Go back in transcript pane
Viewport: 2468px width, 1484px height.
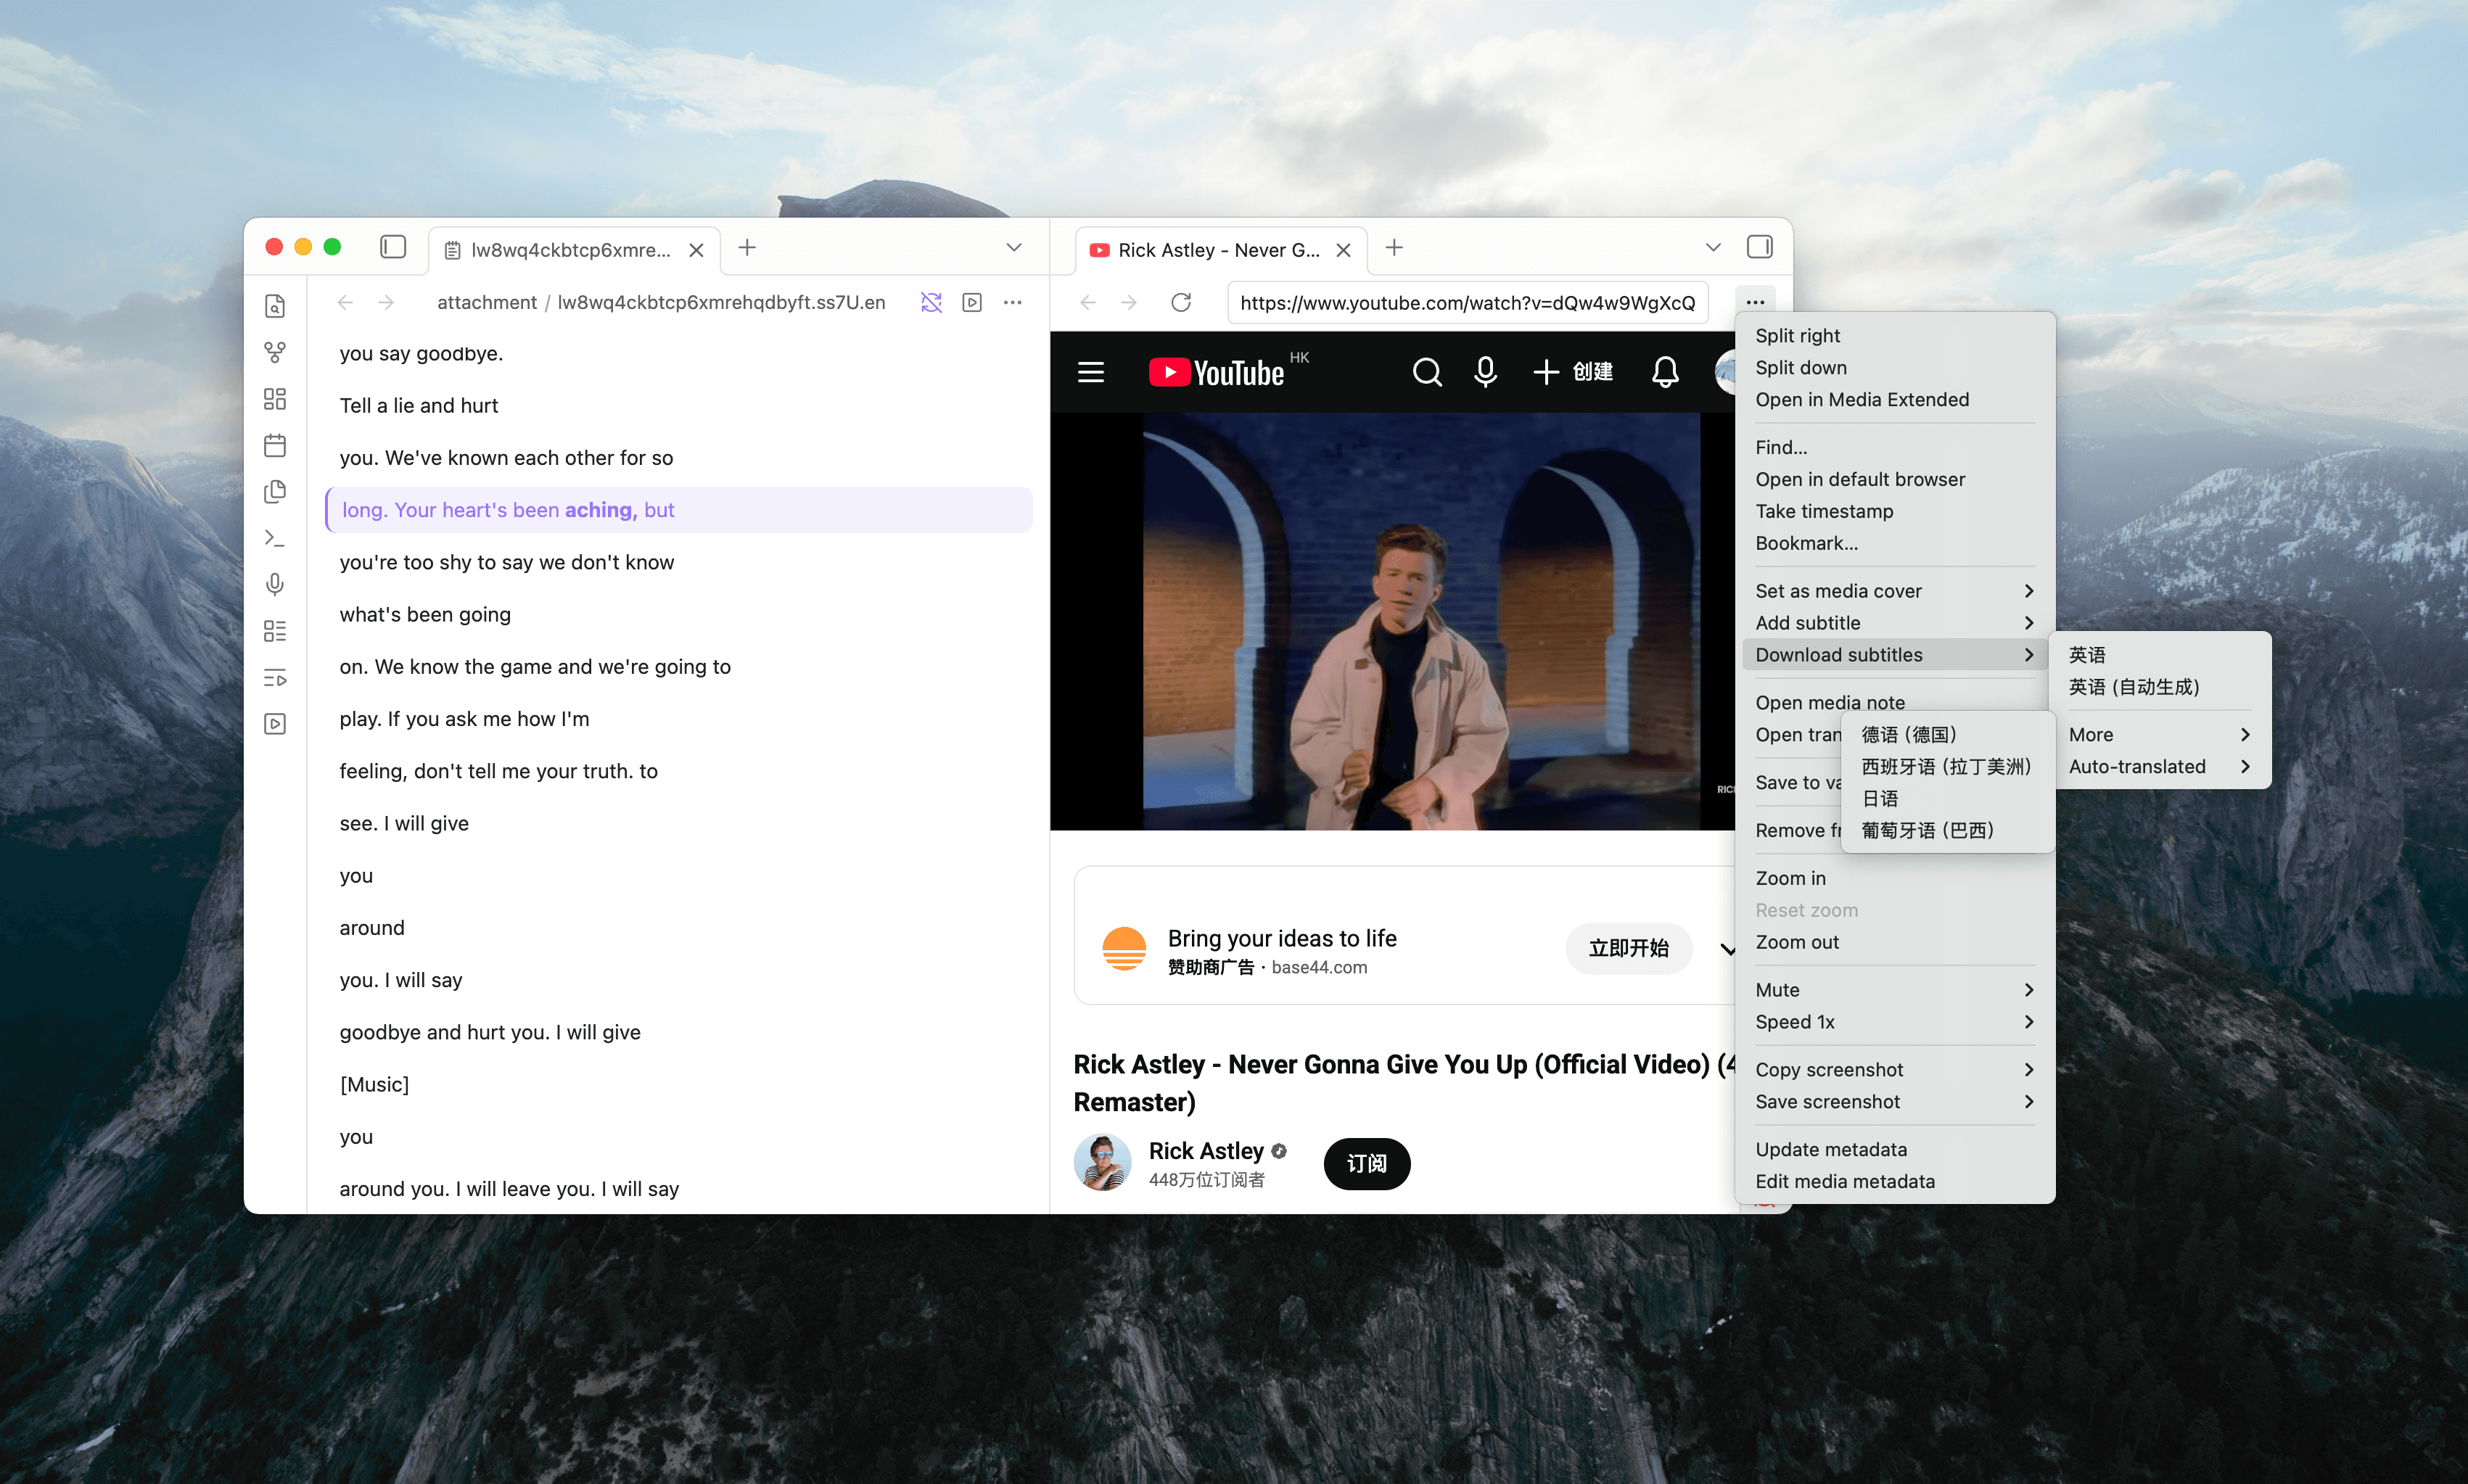pyautogui.click(x=345, y=302)
